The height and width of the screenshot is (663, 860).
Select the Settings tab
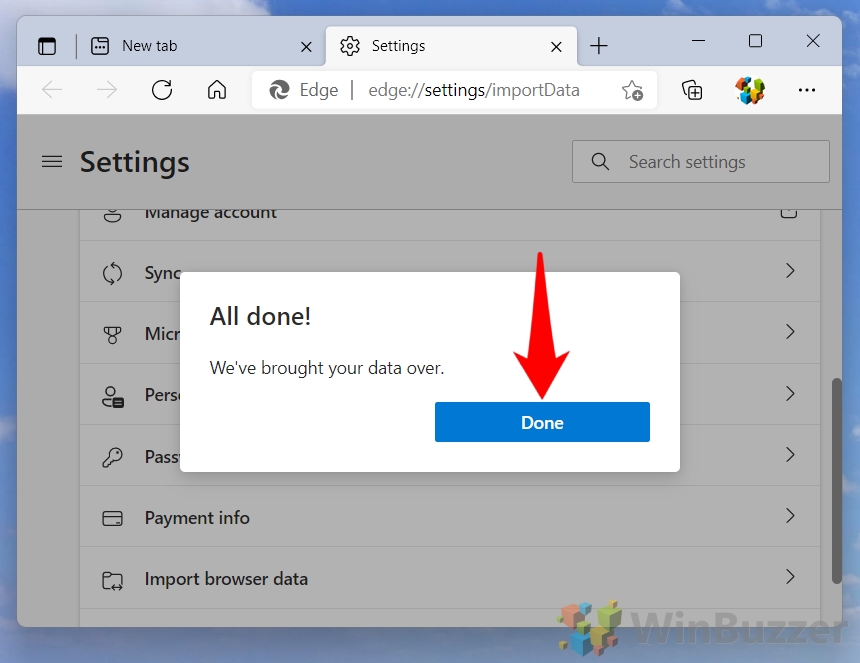(x=451, y=46)
